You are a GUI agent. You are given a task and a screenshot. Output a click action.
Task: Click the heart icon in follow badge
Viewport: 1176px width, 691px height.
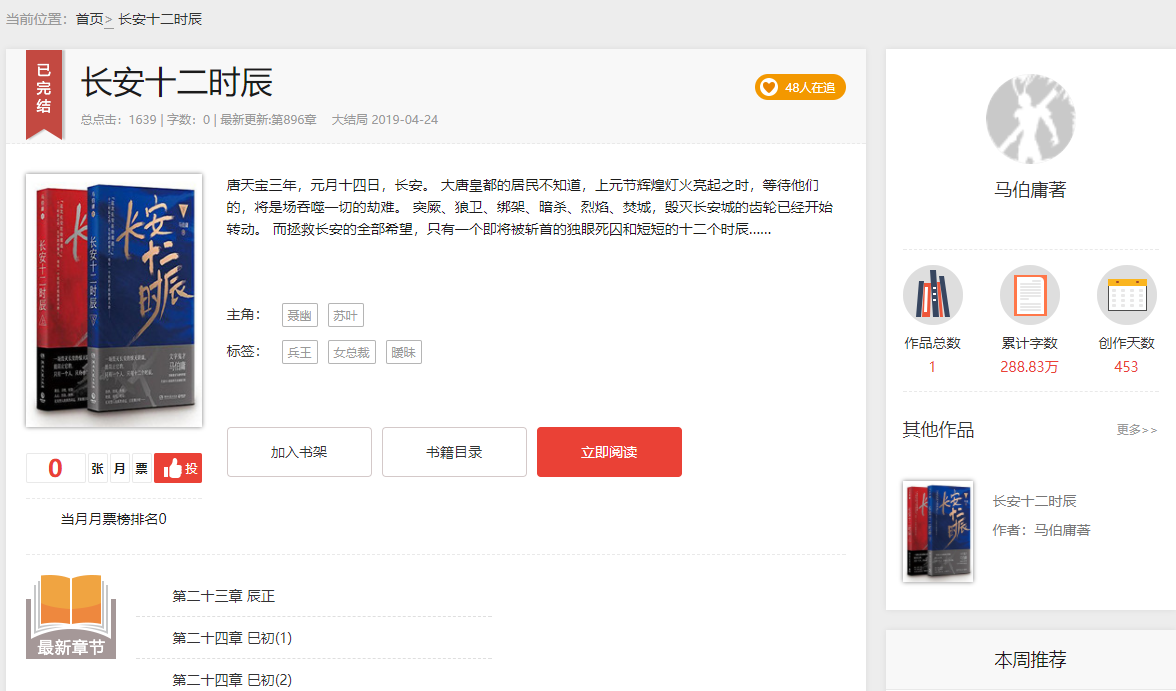769,87
